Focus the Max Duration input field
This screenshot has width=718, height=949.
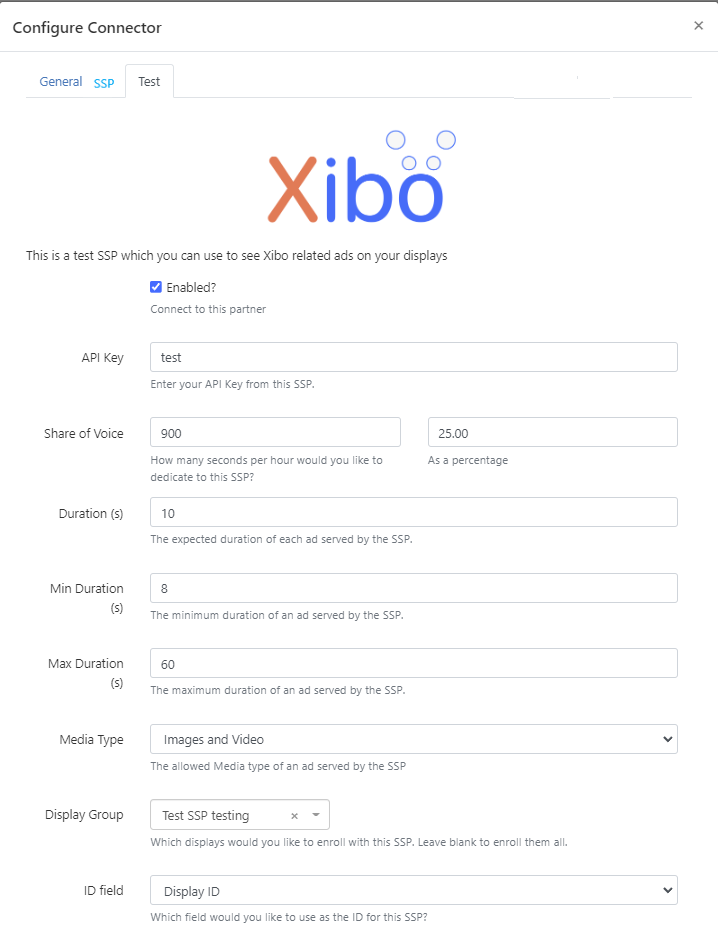[x=413, y=663]
